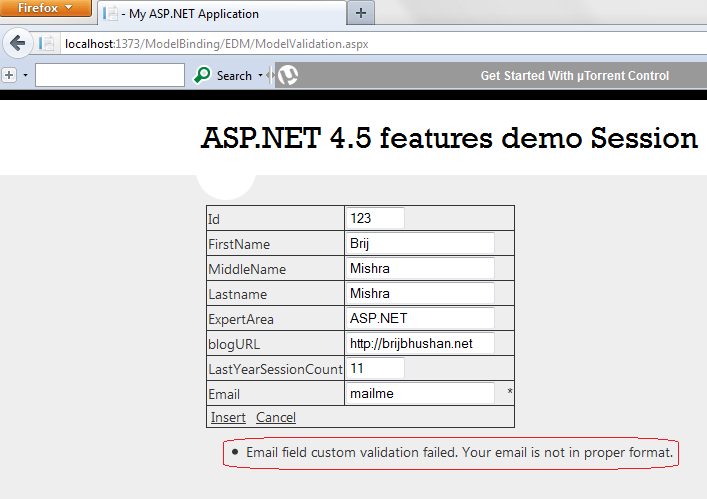Click the toolbar search text box
Viewport: 707px width, 499px height.
pyautogui.click(x=110, y=75)
